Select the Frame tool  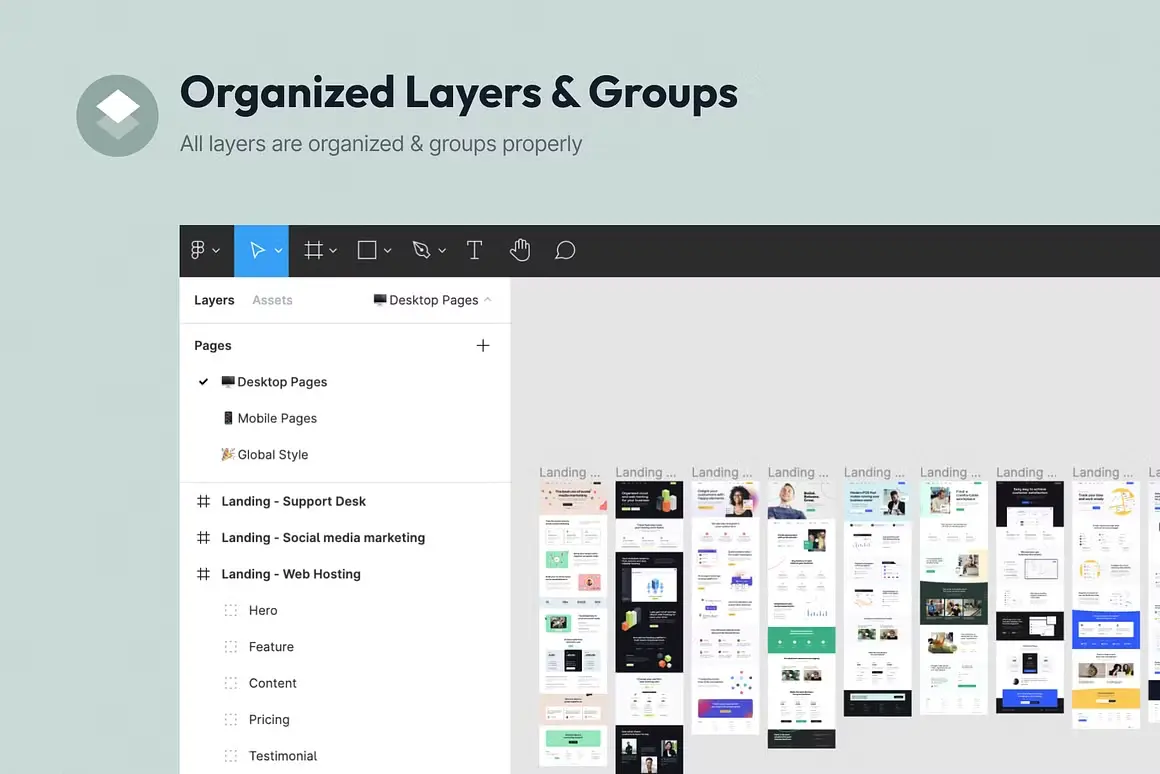pos(313,251)
